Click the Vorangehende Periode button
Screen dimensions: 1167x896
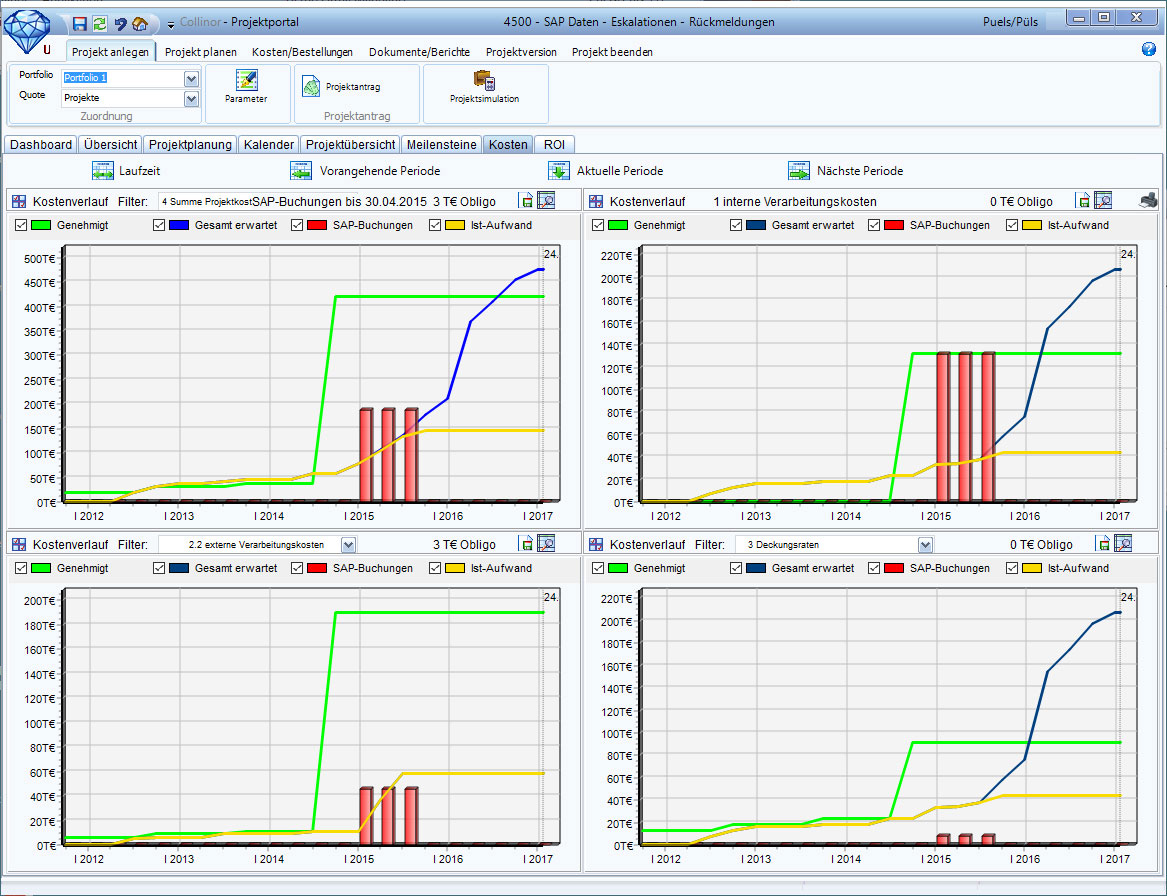pyautogui.click(x=365, y=171)
